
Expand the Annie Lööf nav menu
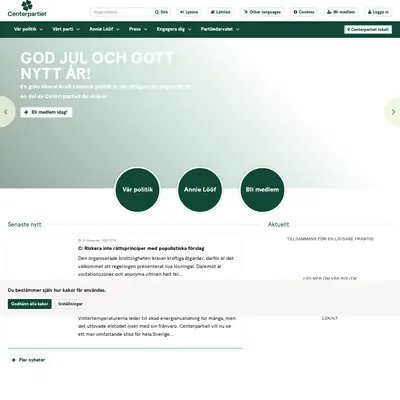coord(104,29)
